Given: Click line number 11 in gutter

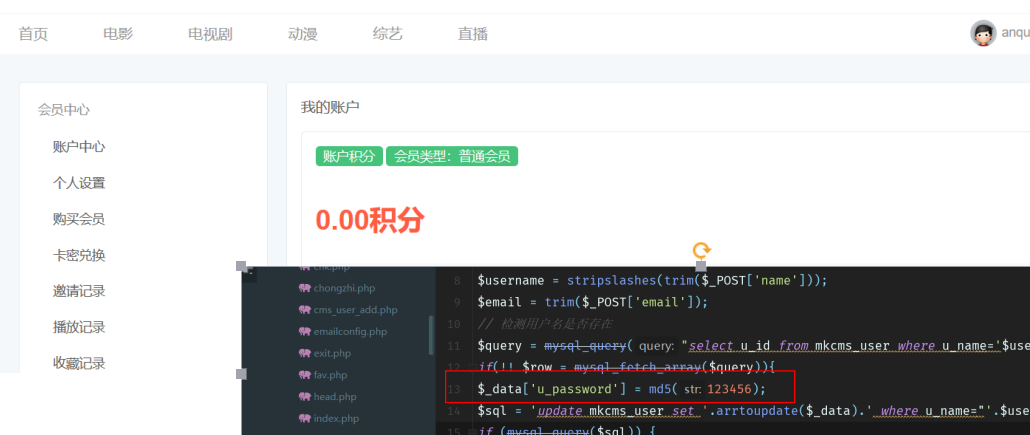Looking at the screenshot, I should [454, 346].
